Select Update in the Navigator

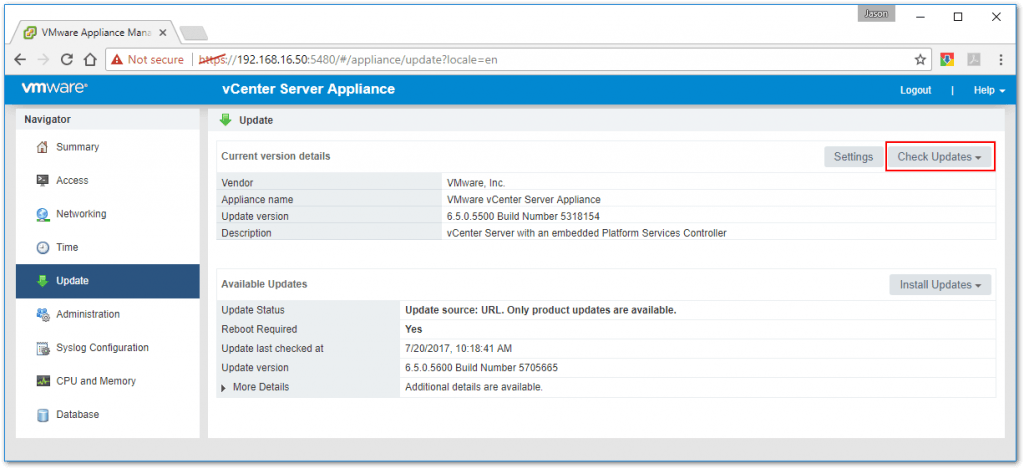point(108,281)
